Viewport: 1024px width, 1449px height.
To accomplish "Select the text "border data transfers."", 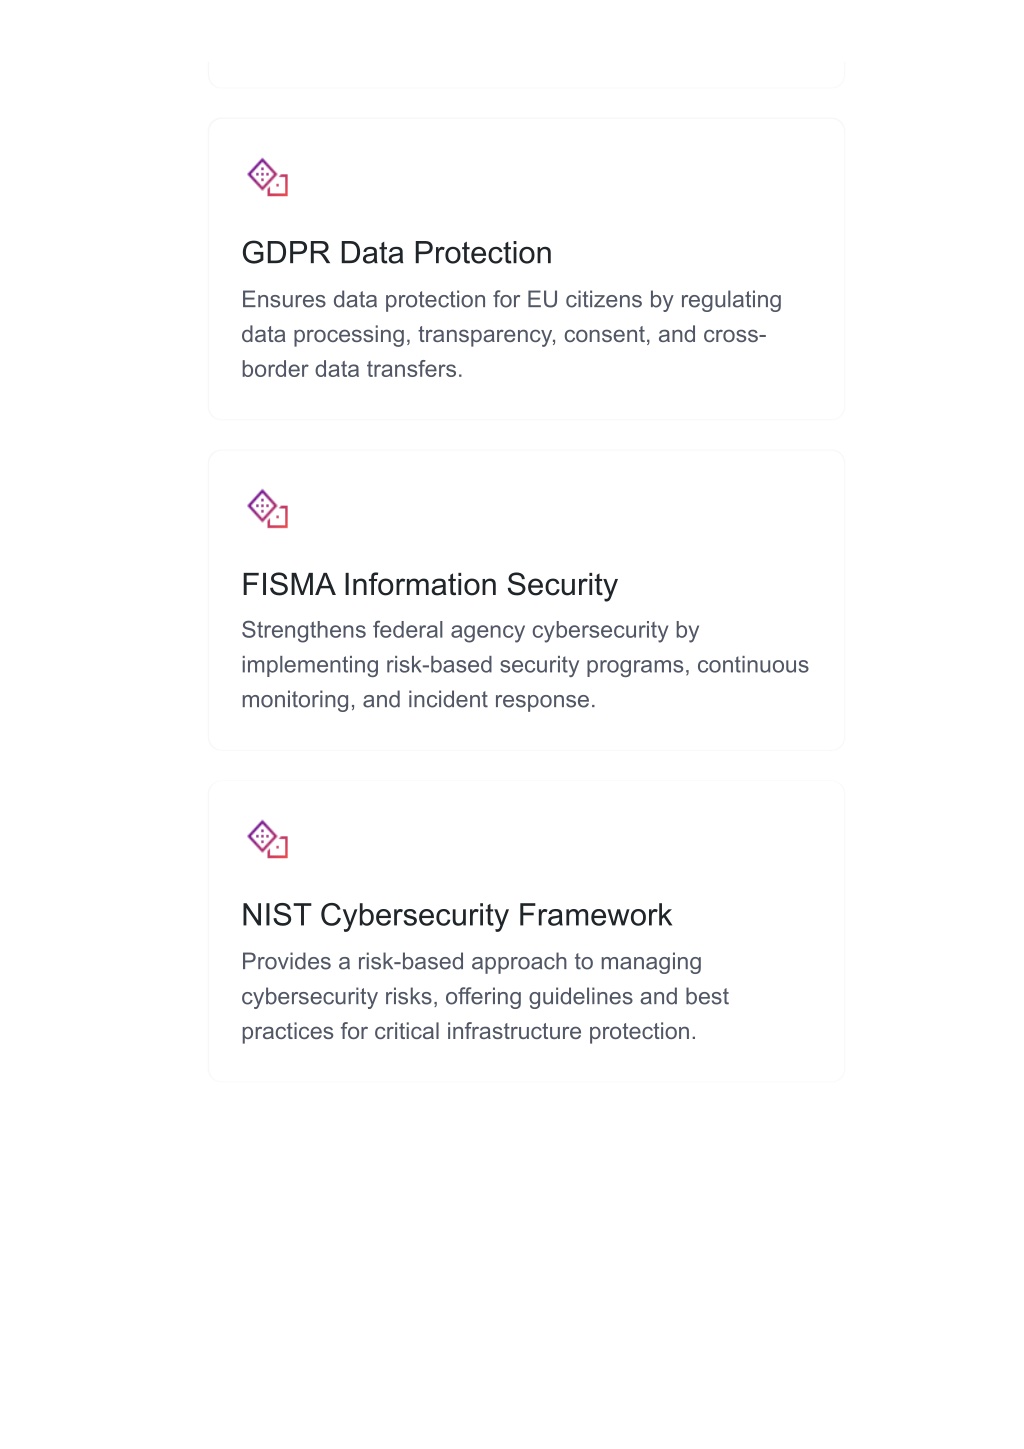I will click(x=352, y=369).
